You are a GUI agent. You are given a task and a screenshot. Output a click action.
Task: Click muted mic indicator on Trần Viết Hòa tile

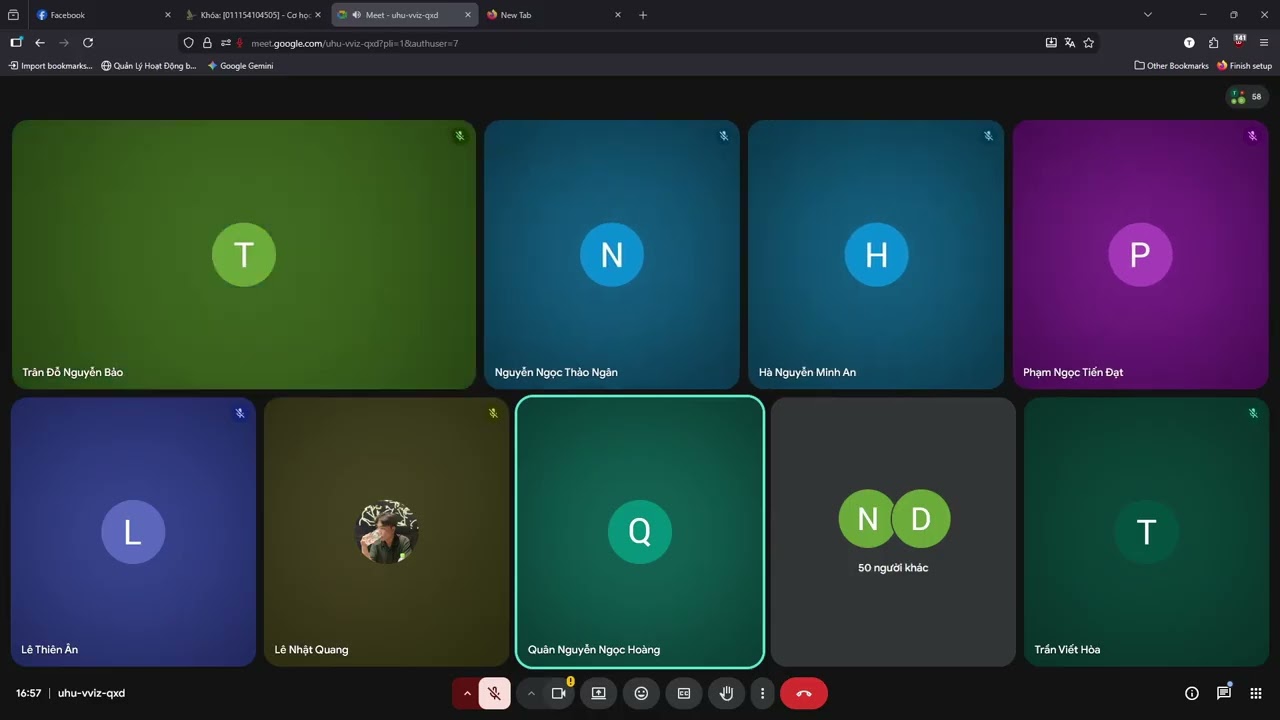pyautogui.click(x=1253, y=413)
